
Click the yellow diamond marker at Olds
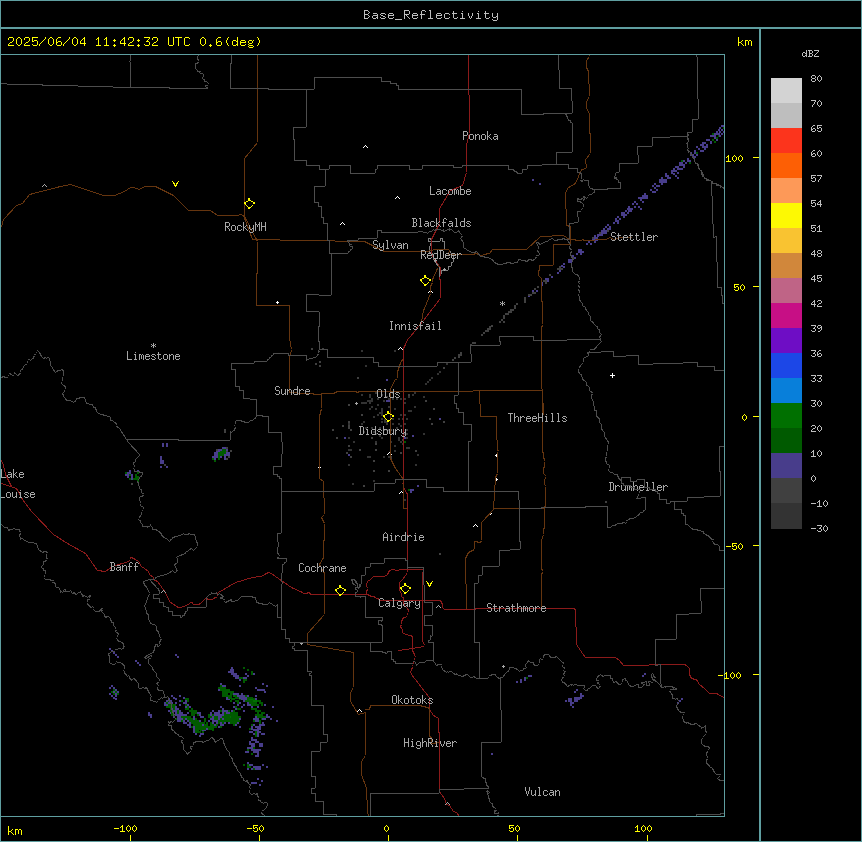(x=388, y=417)
